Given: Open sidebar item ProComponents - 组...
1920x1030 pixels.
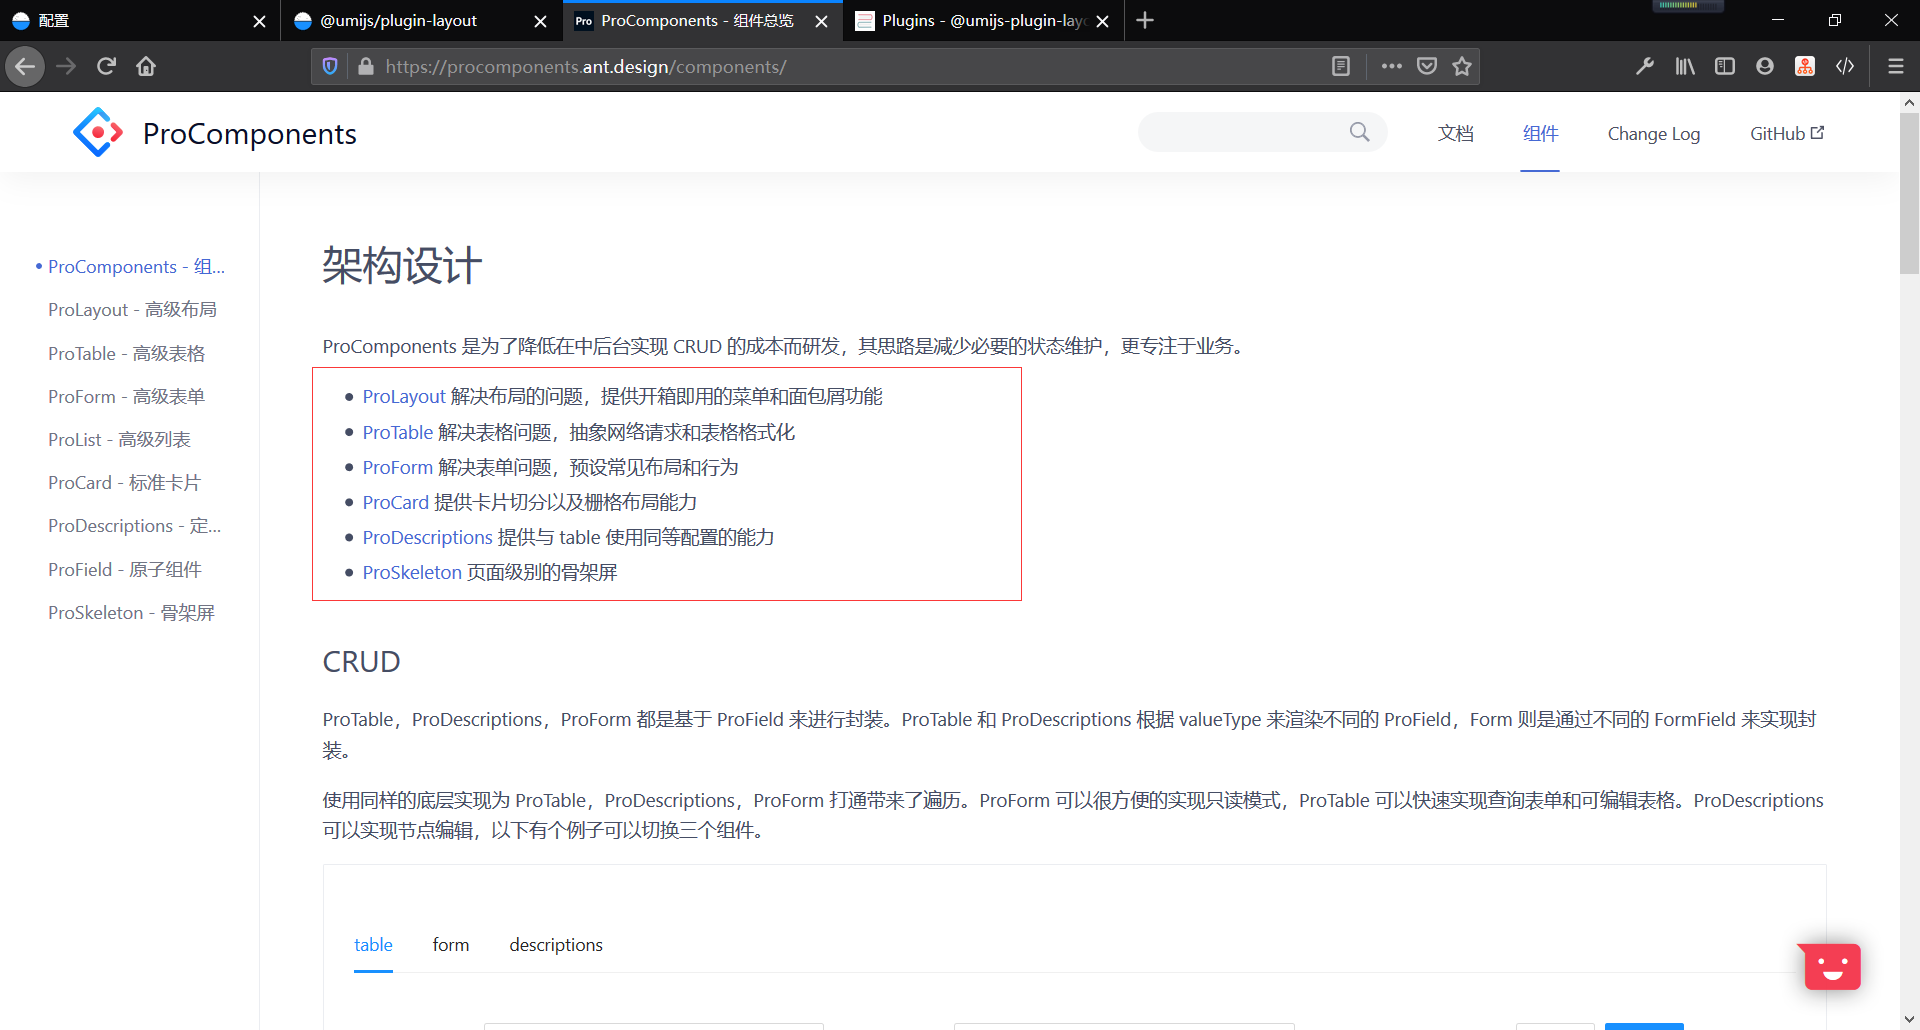Looking at the screenshot, I should click(137, 267).
